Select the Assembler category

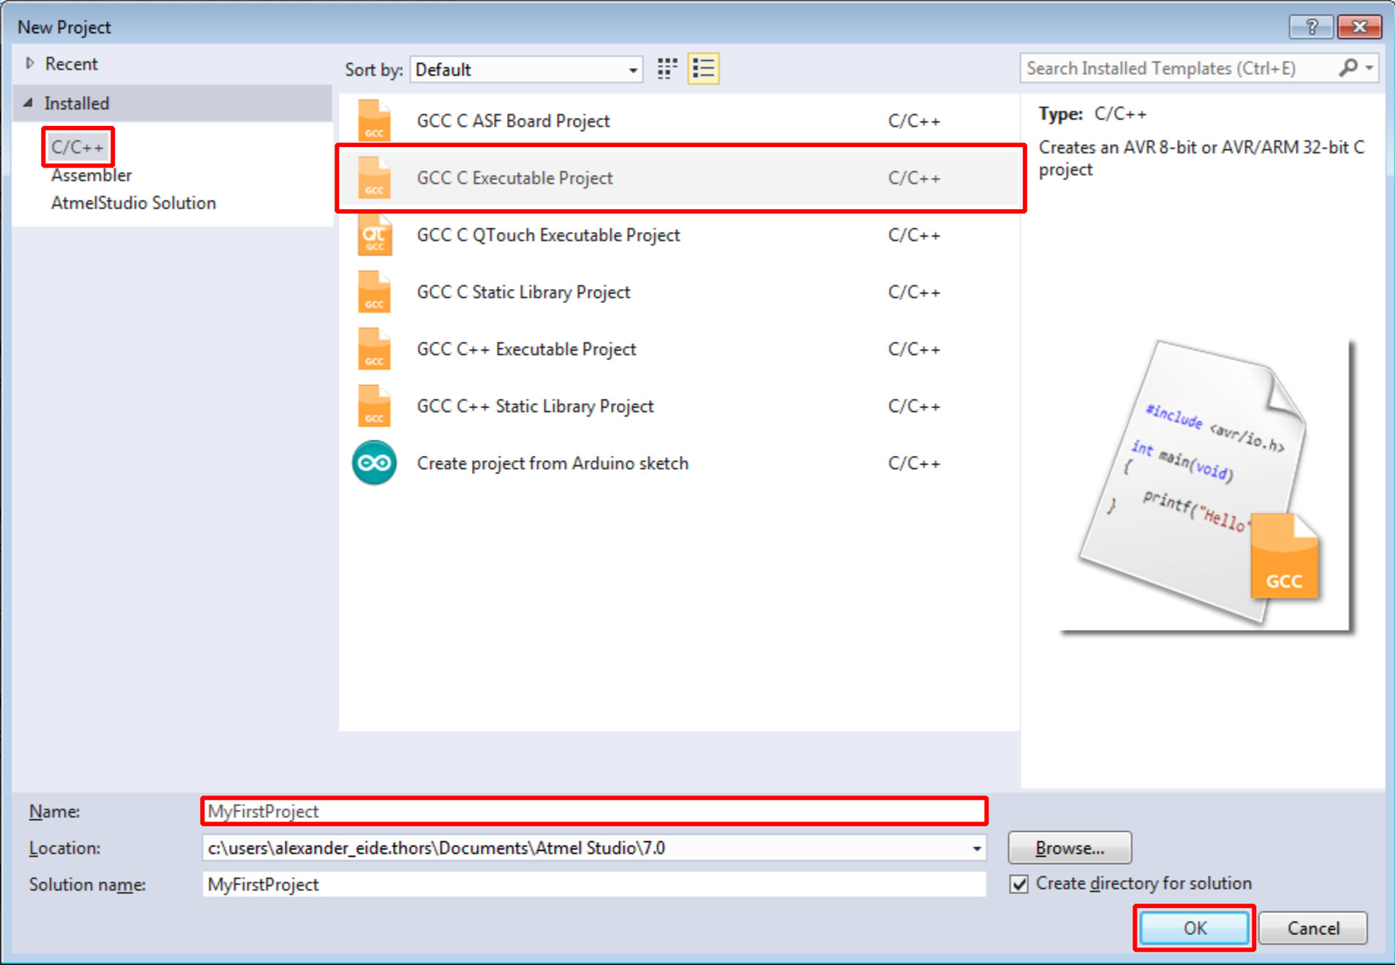(x=91, y=175)
